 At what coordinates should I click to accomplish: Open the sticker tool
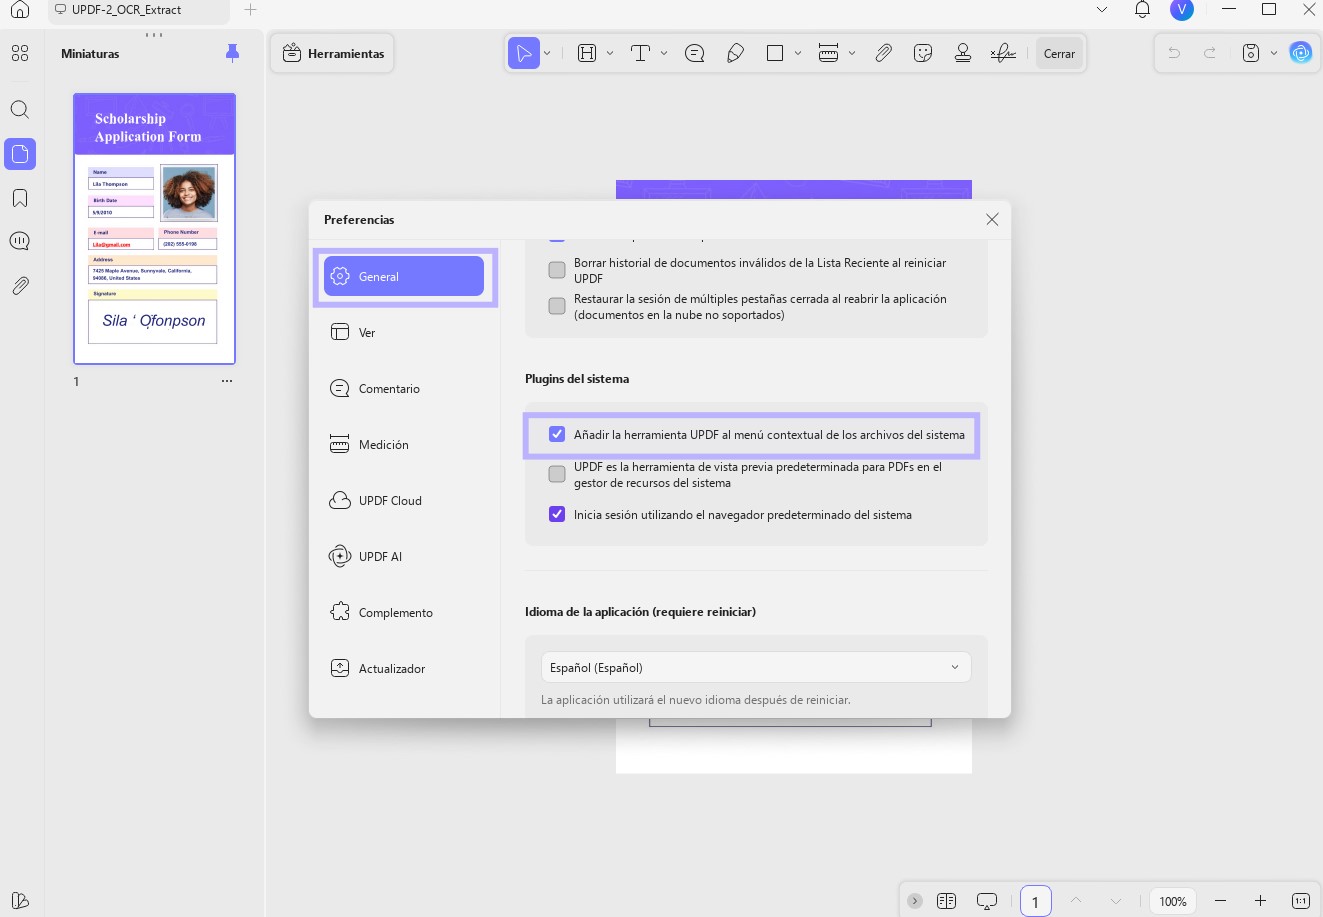click(x=923, y=54)
